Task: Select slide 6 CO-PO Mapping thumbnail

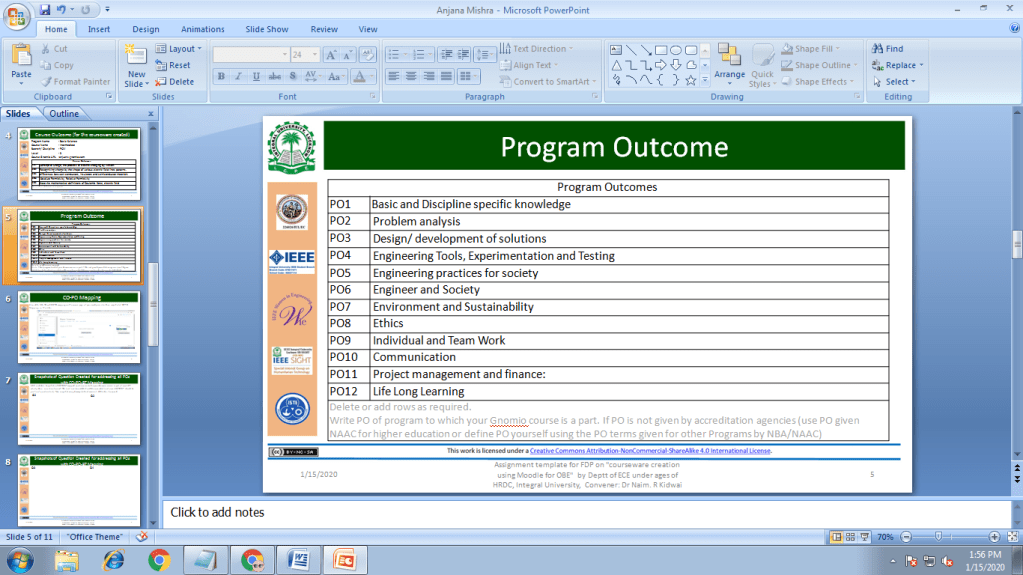Action: 79,327
